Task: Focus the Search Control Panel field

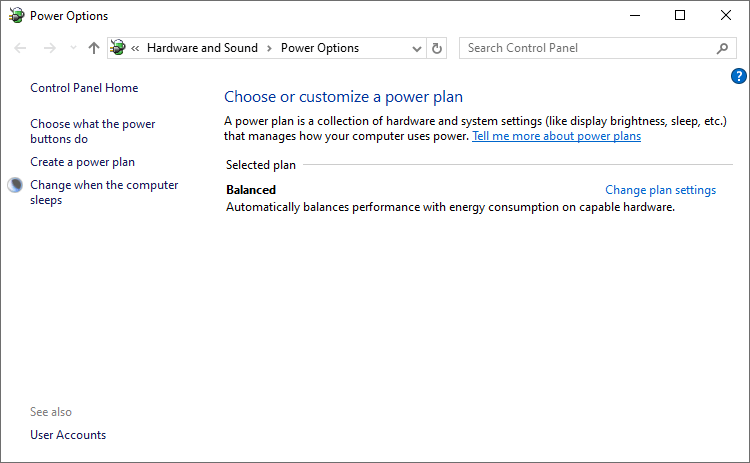Action: coord(597,48)
